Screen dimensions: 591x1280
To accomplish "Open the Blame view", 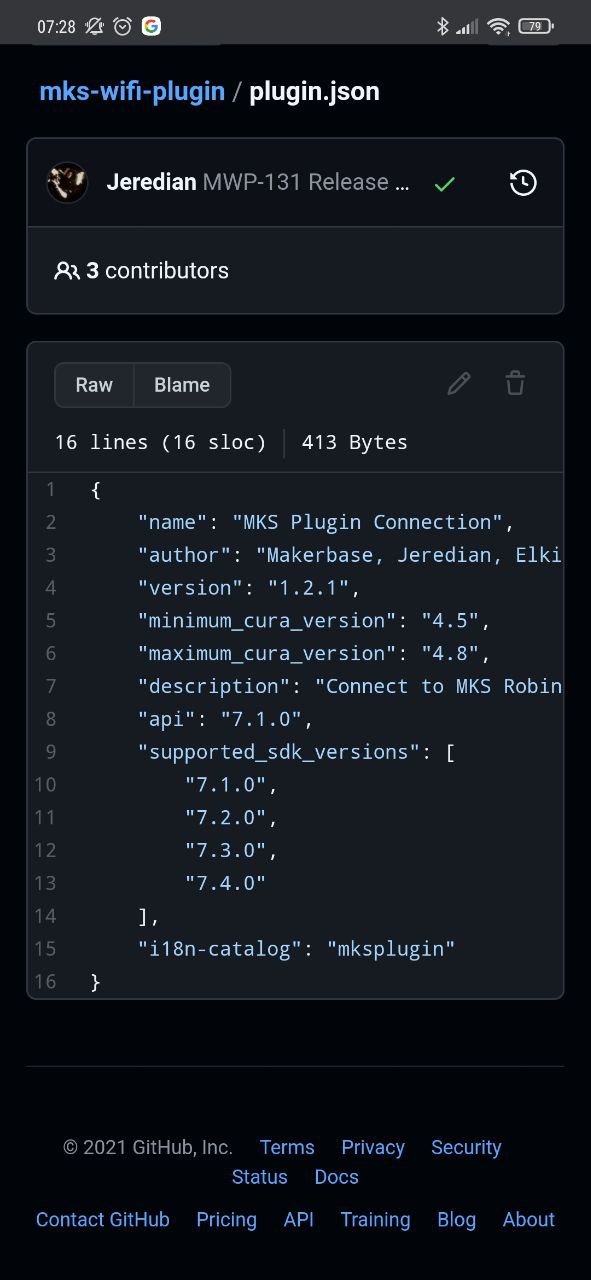I will [182, 385].
